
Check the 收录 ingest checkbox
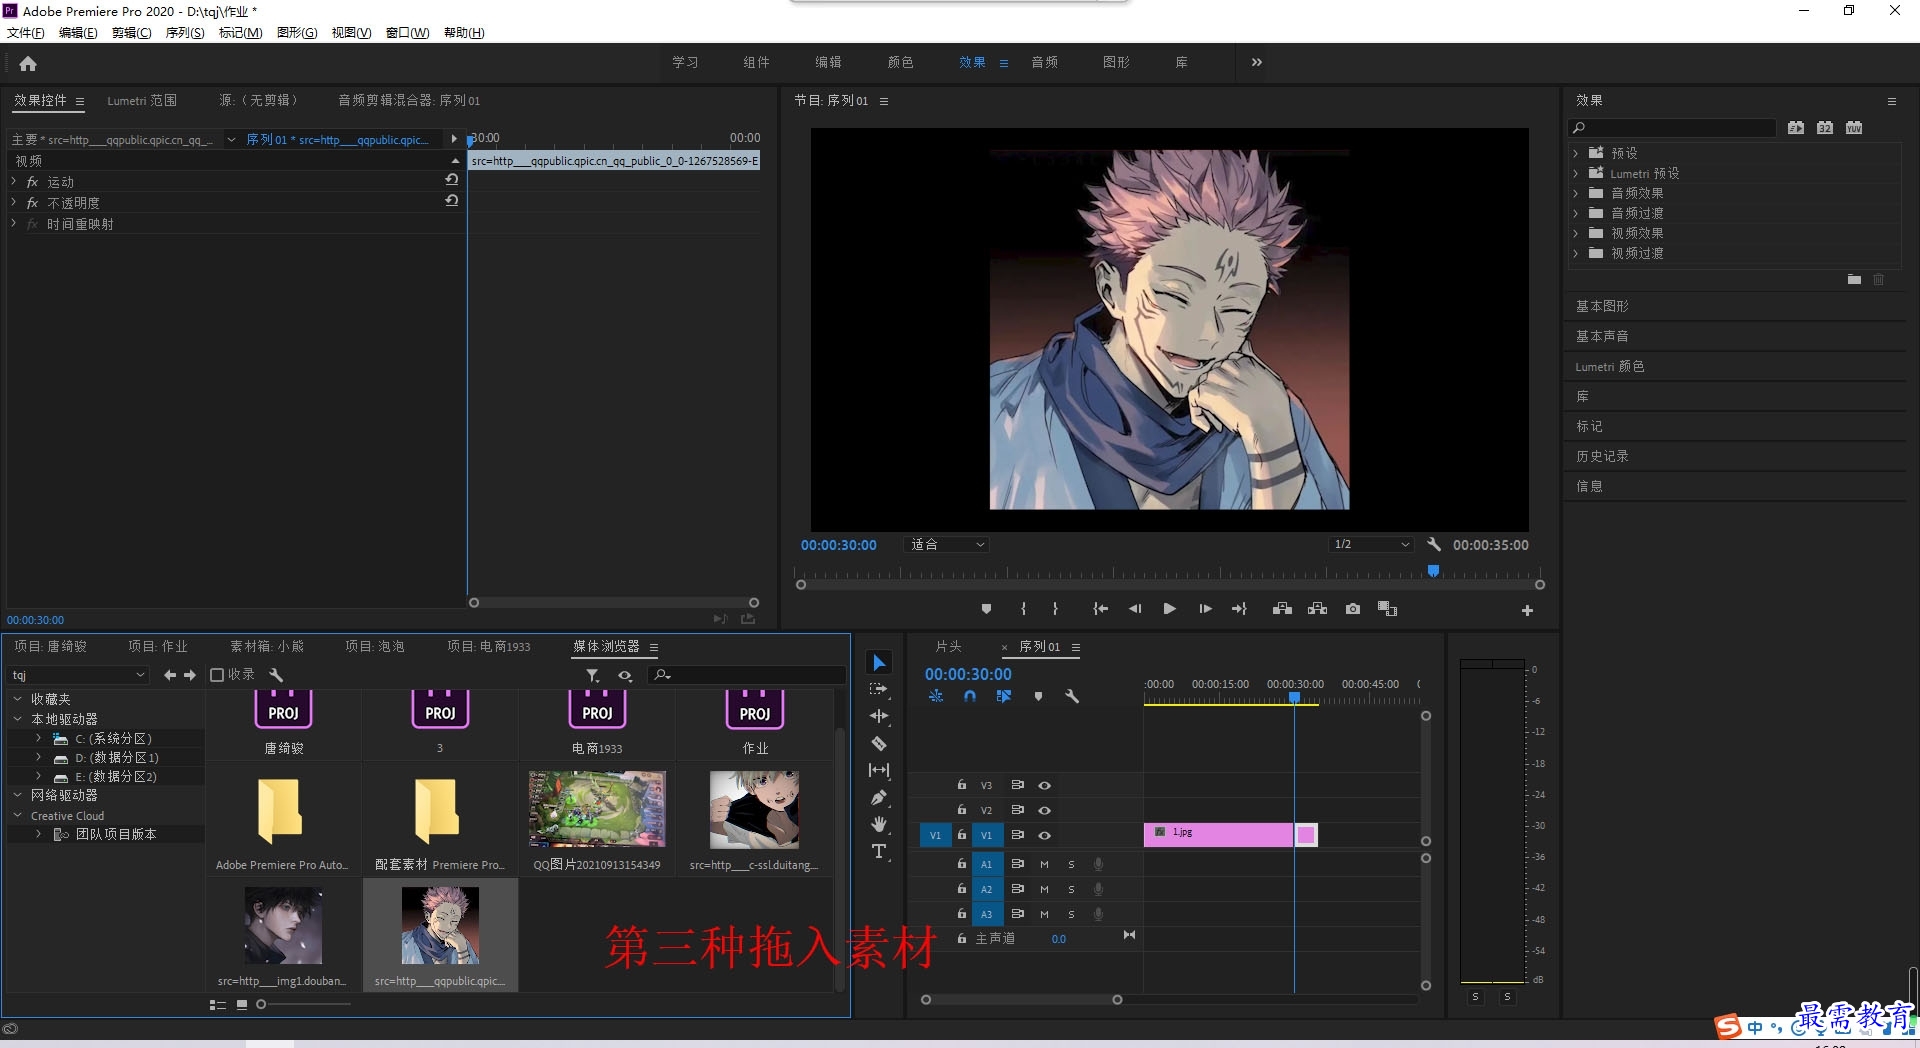[217, 675]
